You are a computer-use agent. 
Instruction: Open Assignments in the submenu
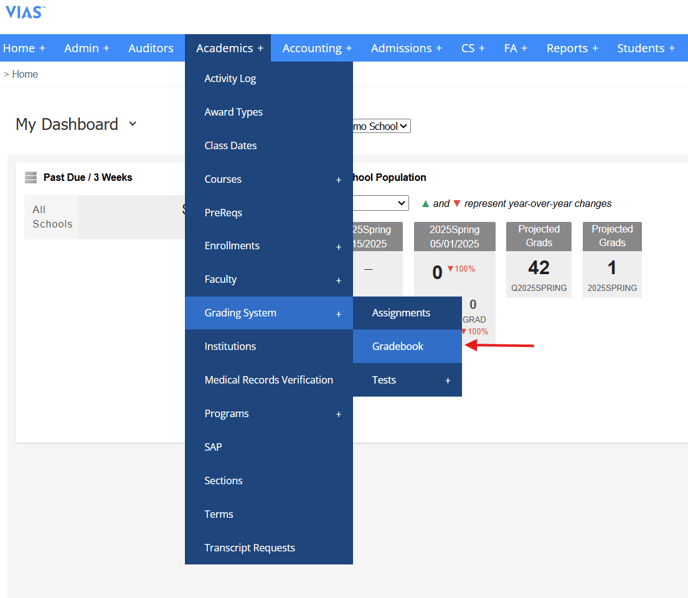(x=401, y=313)
